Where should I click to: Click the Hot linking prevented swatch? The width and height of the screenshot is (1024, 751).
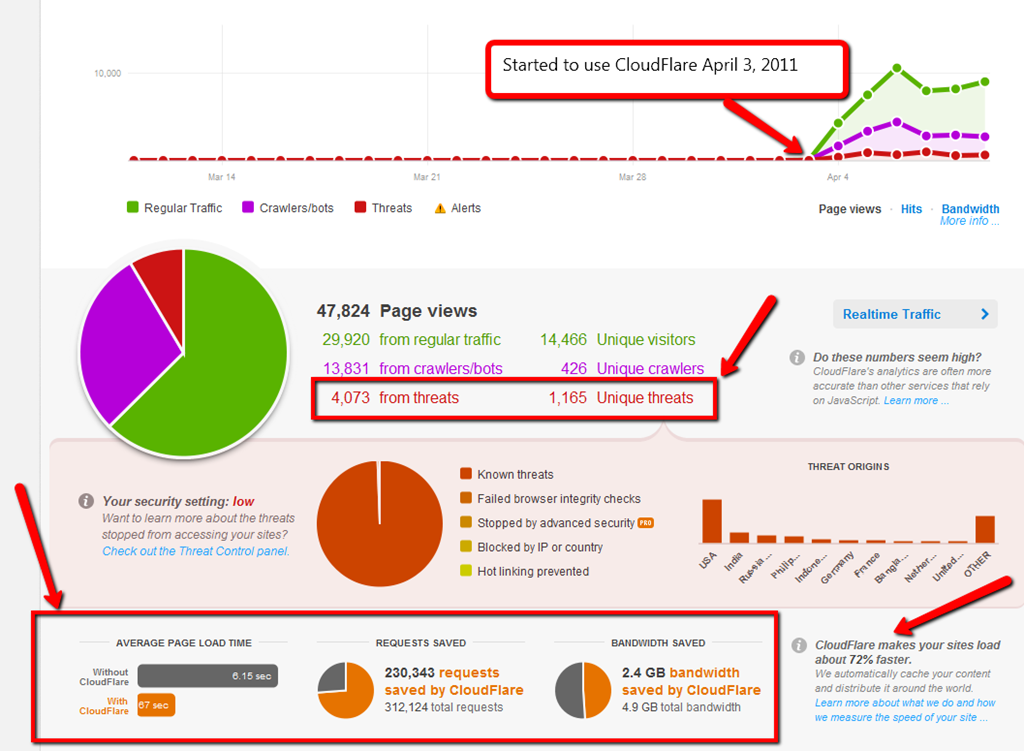(466, 570)
